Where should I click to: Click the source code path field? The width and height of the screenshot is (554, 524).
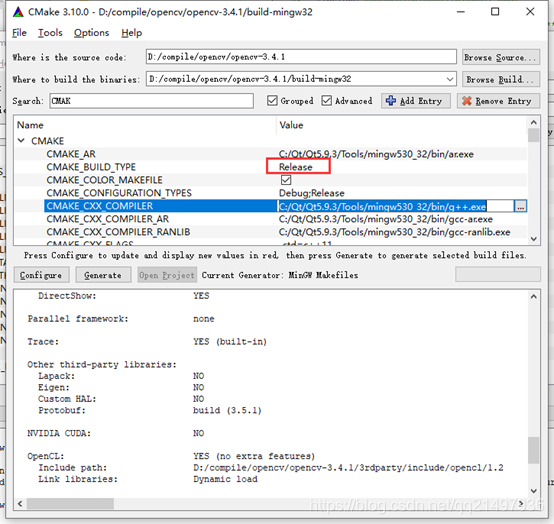coord(301,57)
